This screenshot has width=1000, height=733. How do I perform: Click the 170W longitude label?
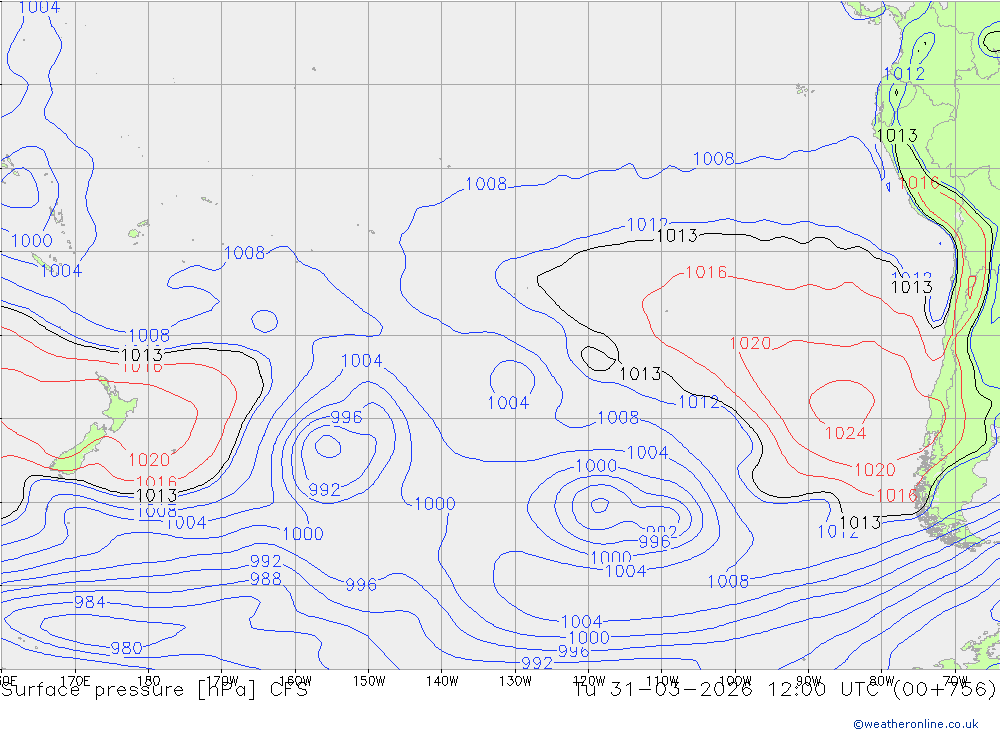coord(222,681)
